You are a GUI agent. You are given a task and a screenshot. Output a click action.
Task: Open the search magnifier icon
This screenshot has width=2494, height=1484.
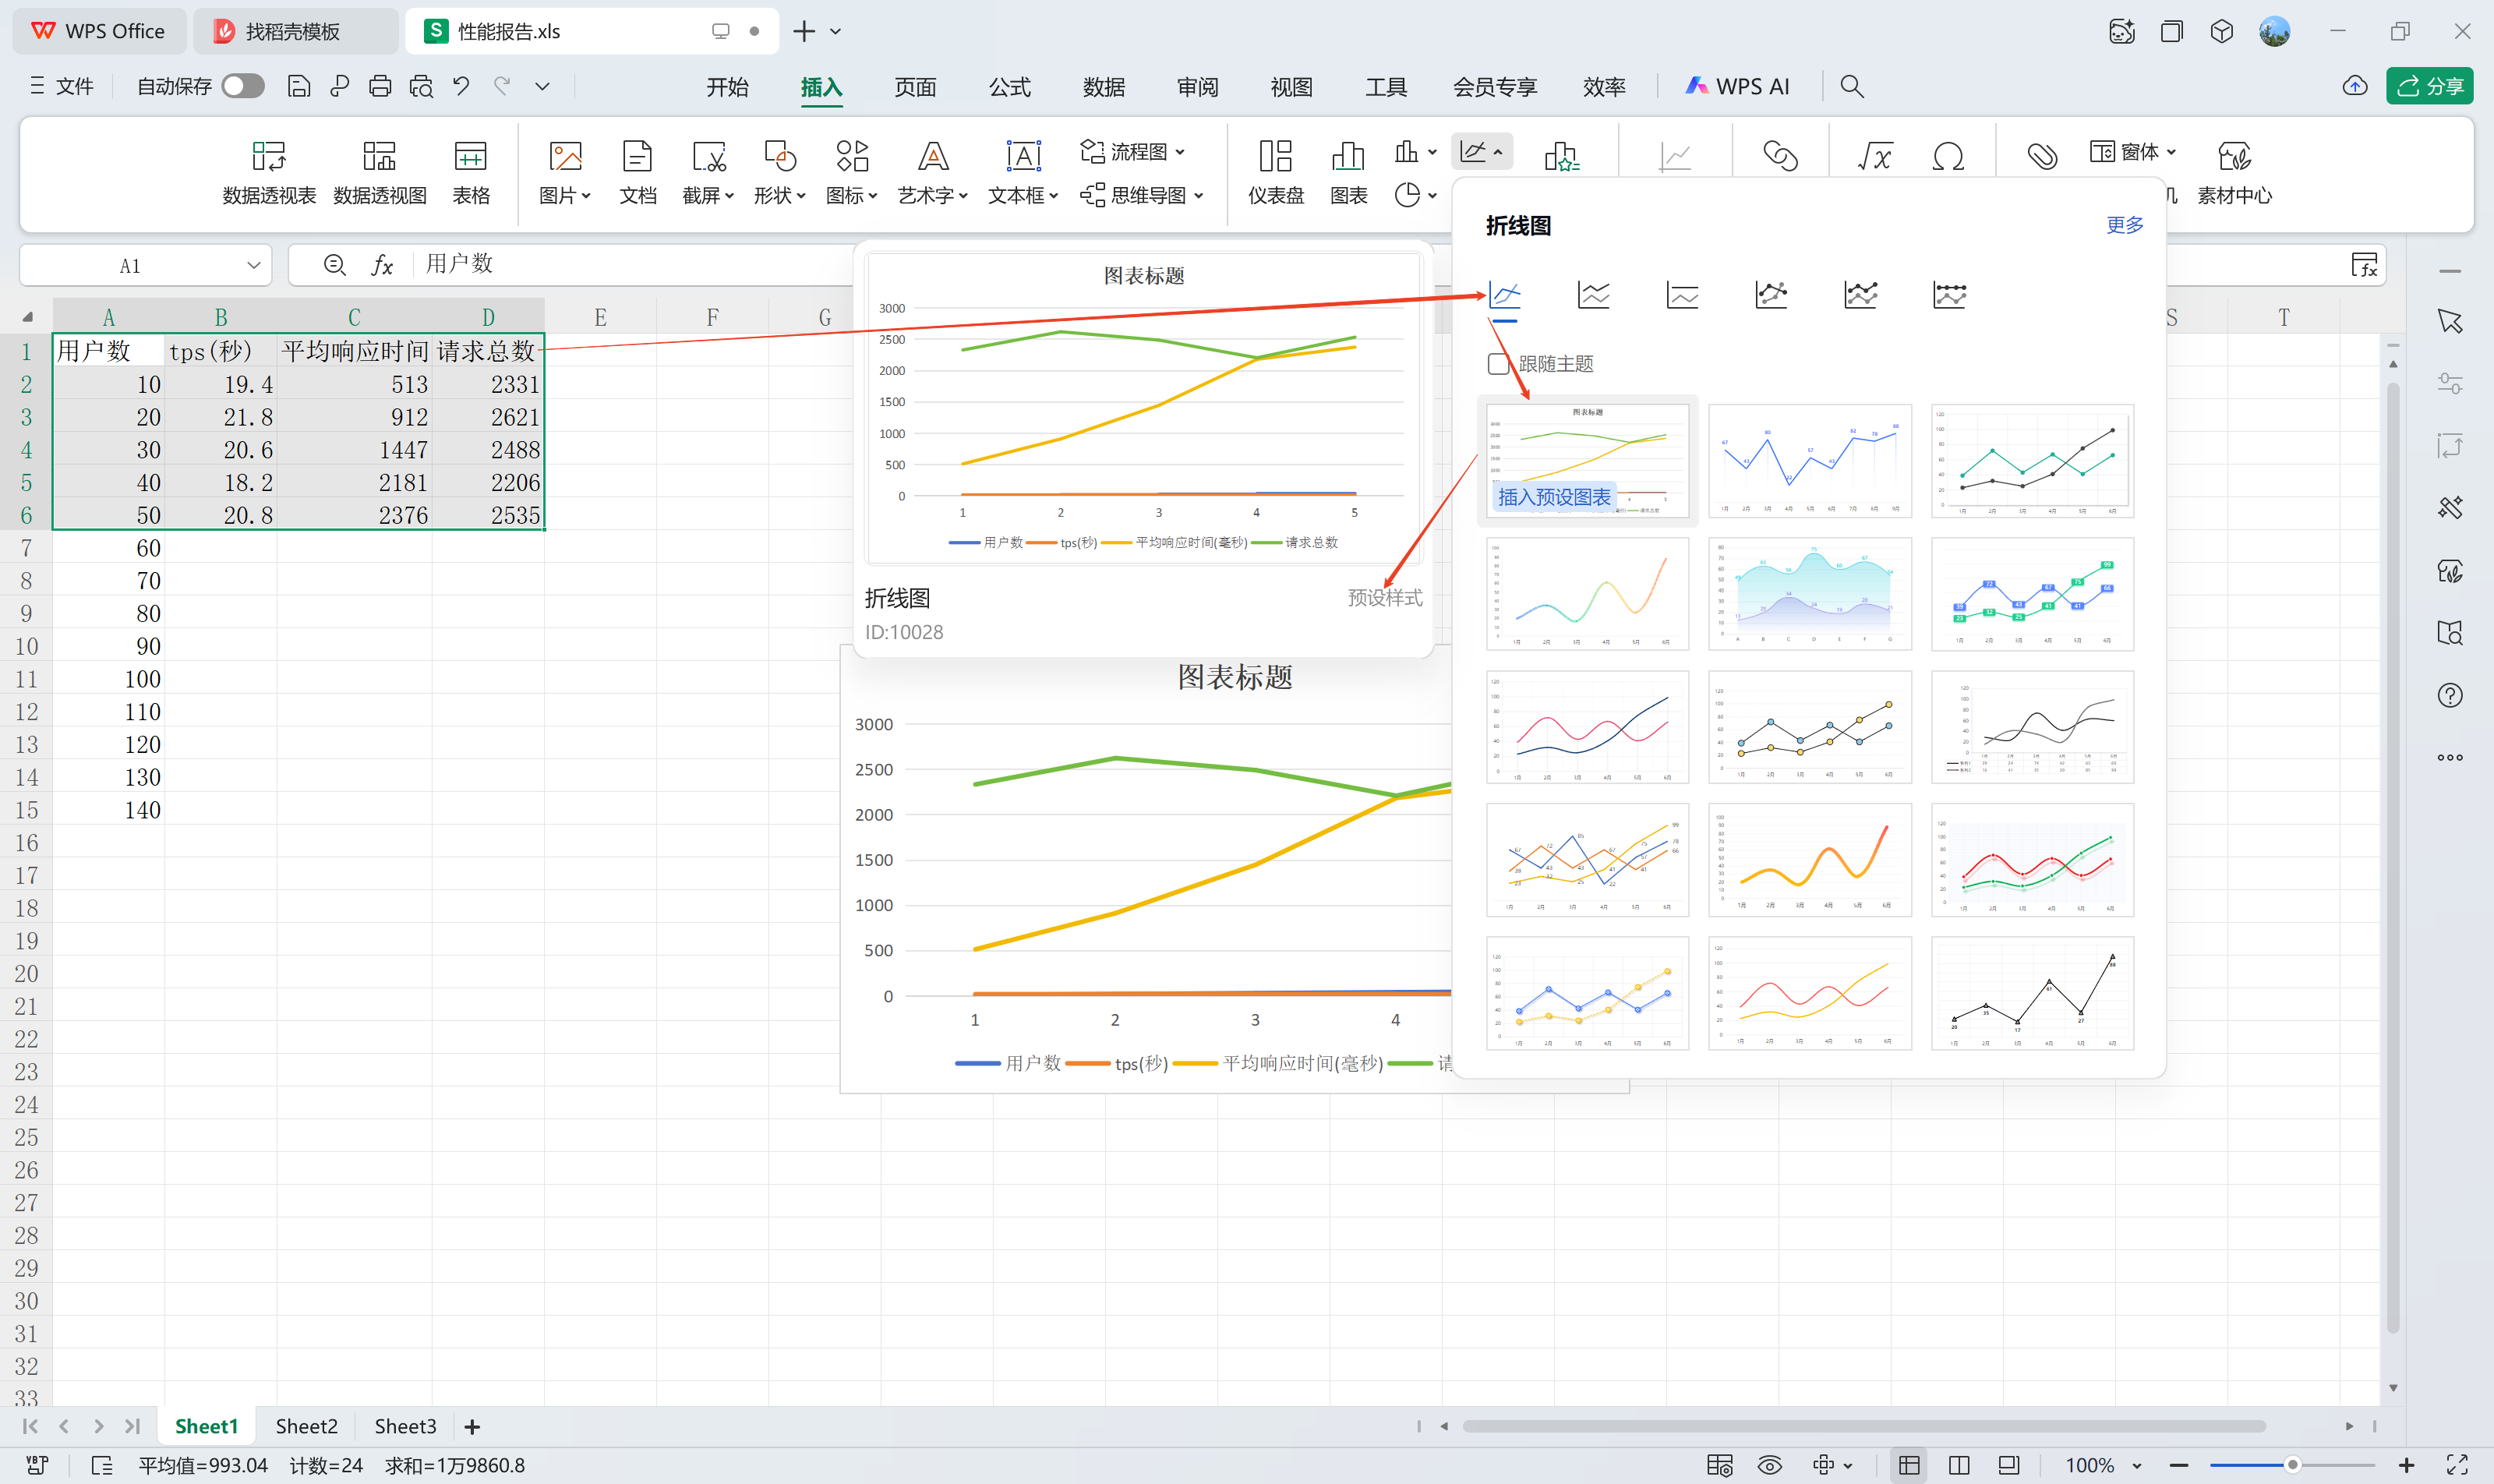(1851, 87)
